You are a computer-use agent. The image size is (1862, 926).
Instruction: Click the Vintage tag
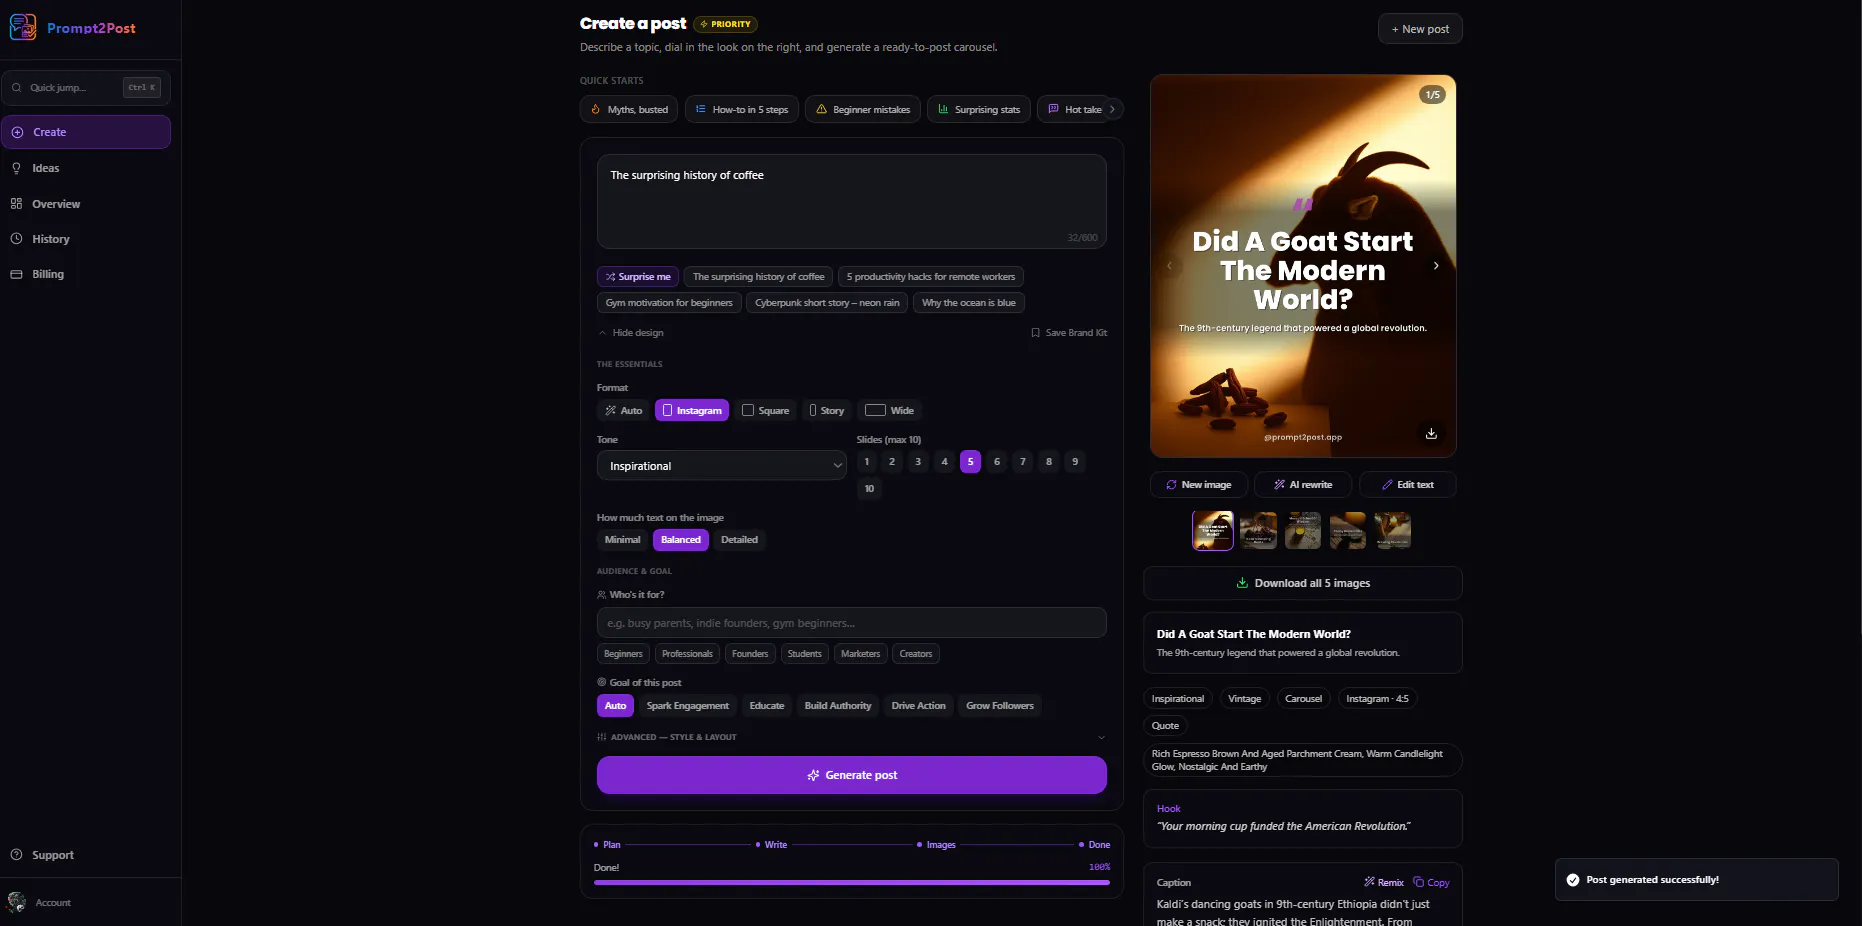point(1244,699)
